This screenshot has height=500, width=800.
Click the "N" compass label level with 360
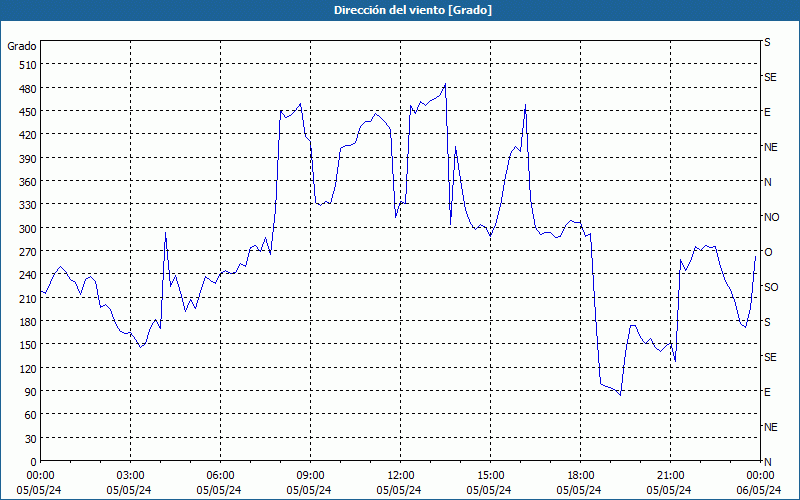[767, 182]
